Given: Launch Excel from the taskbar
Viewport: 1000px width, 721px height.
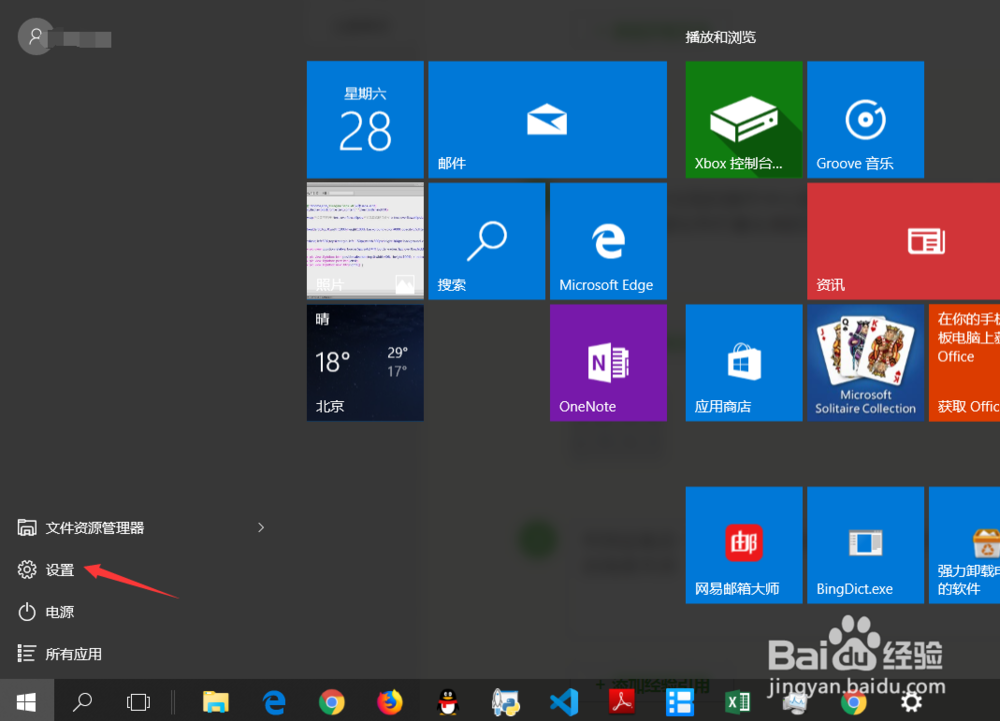Looking at the screenshot, I should pyautogui.click(x=738, y=702).
